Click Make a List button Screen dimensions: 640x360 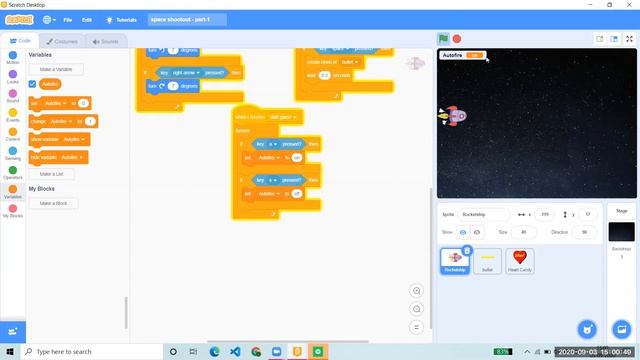click(51, 174)
